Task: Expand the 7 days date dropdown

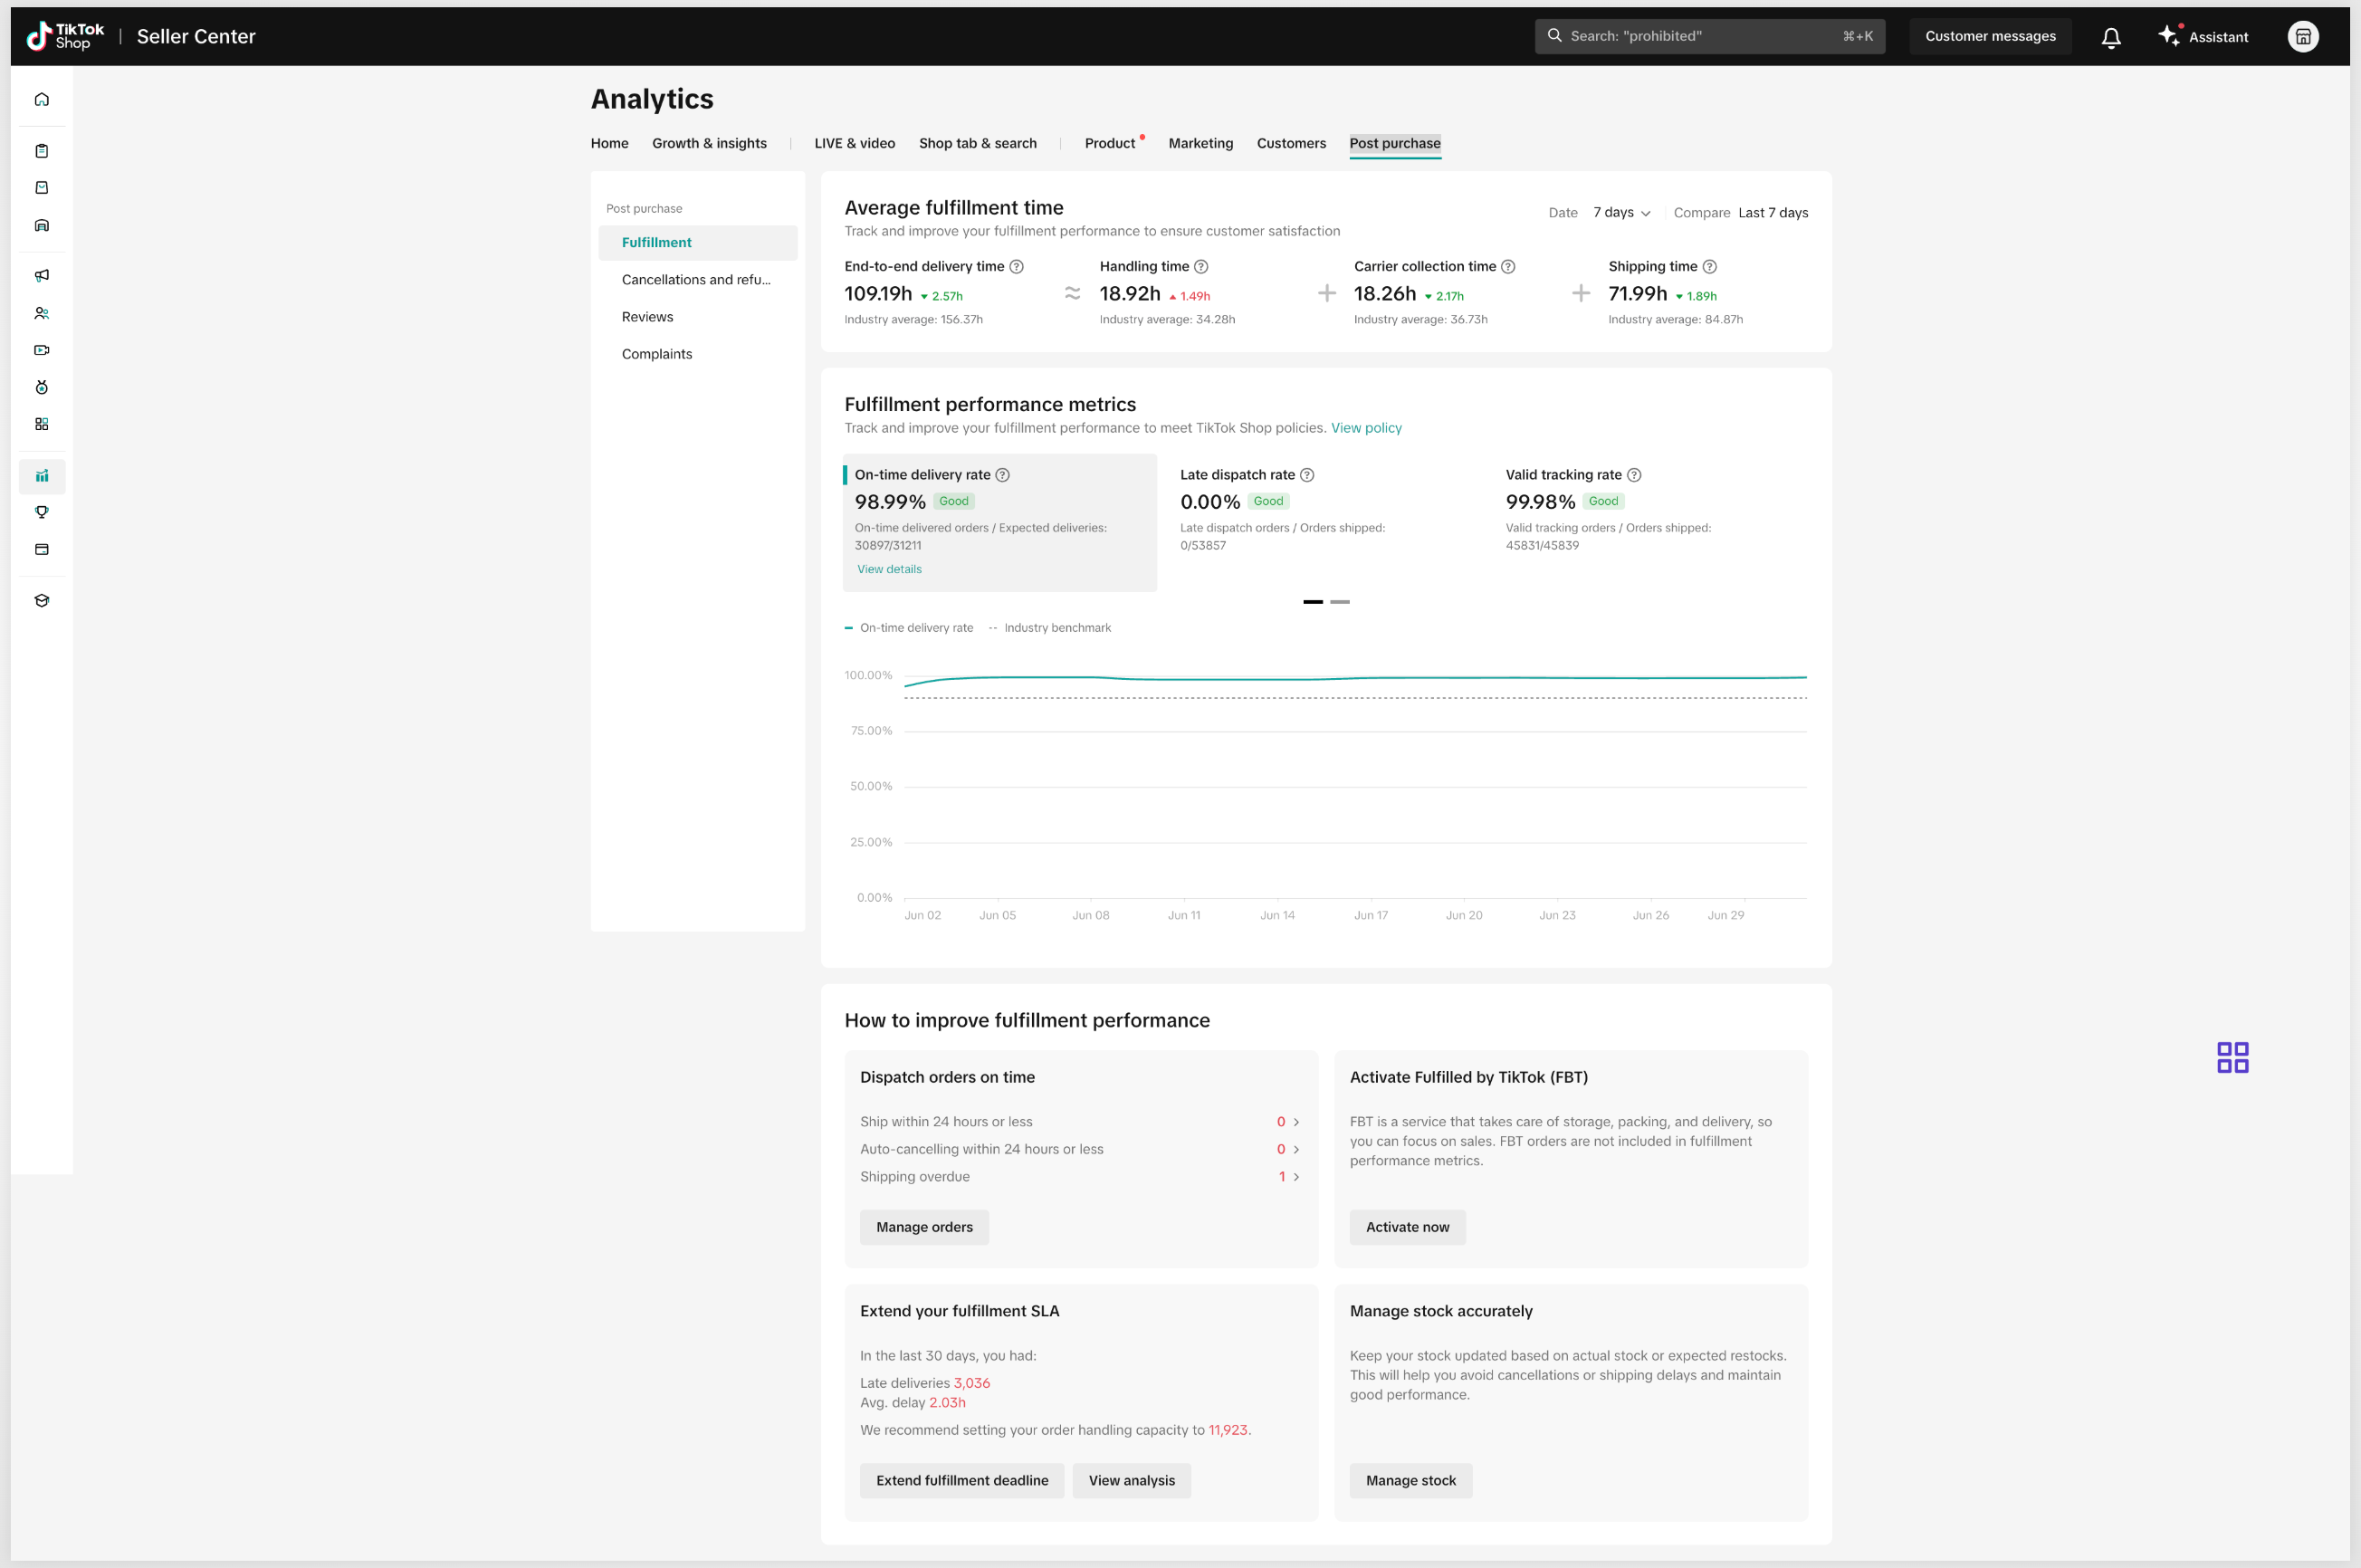Action: pos(1621,213)
